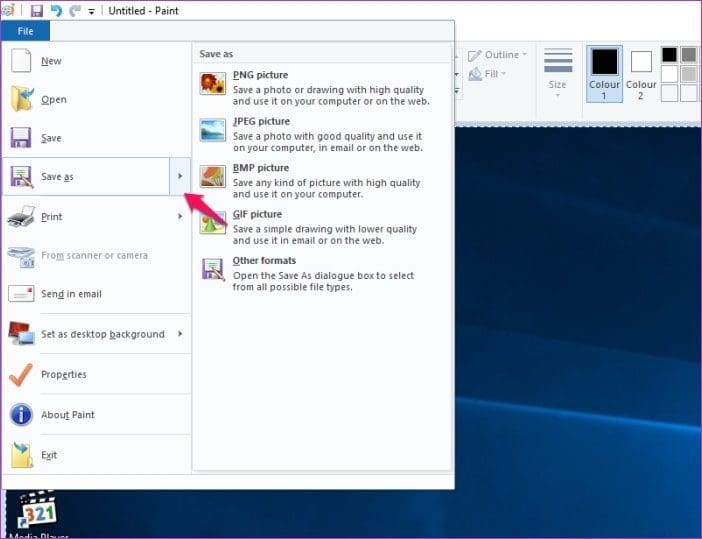Click the Exit icon
Viewport: 702px width, 539px height.
pos(22,455)
